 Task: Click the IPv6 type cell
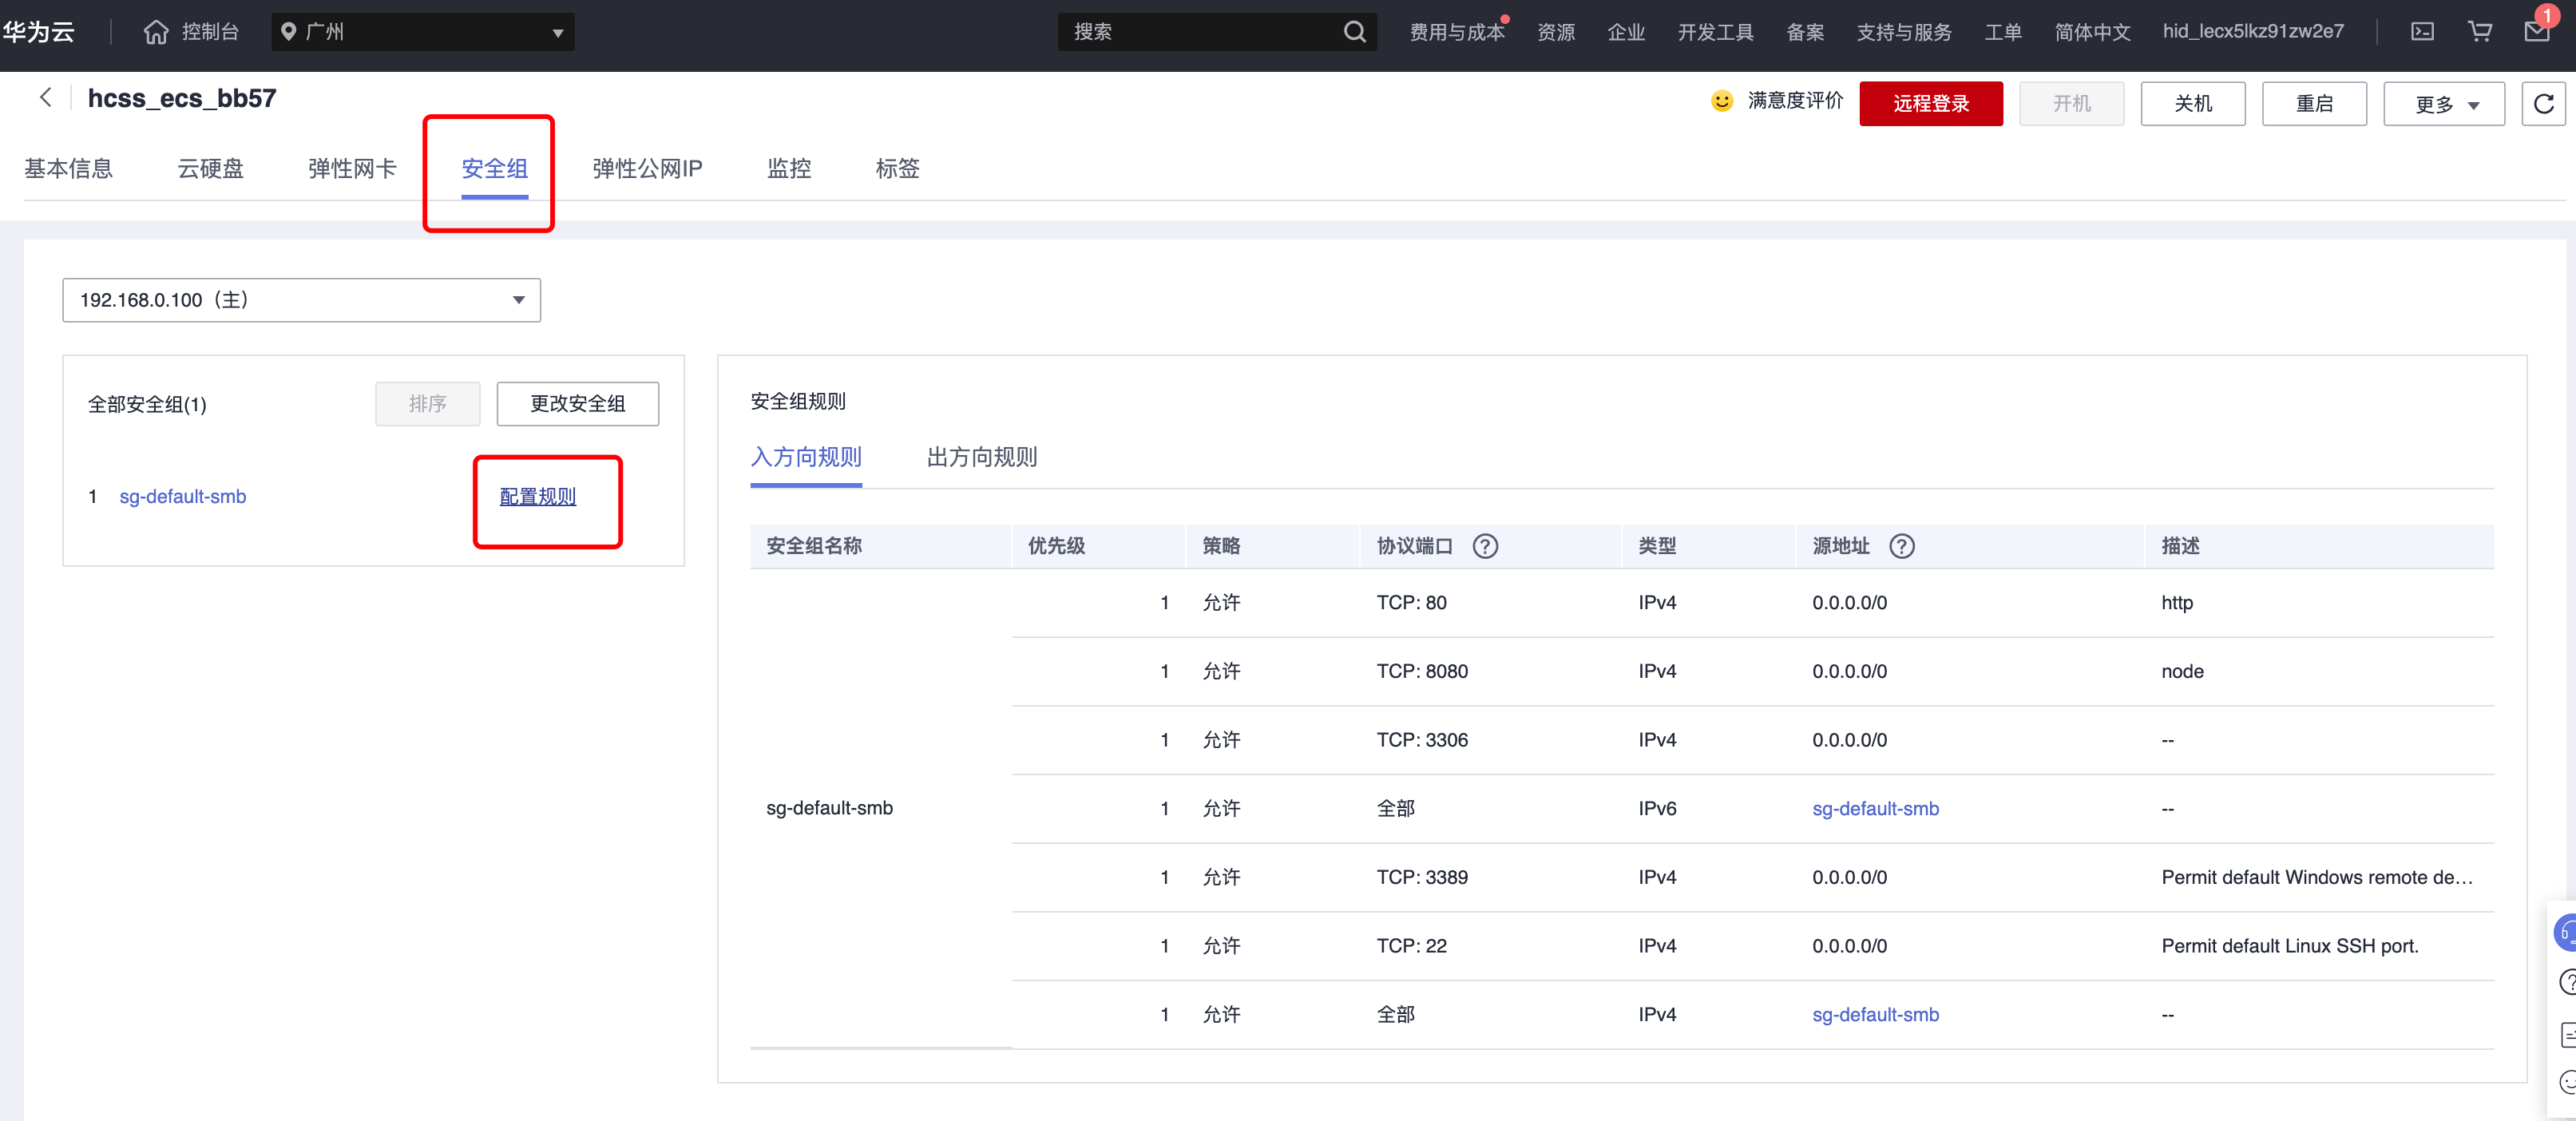[x=1657, y=809]
